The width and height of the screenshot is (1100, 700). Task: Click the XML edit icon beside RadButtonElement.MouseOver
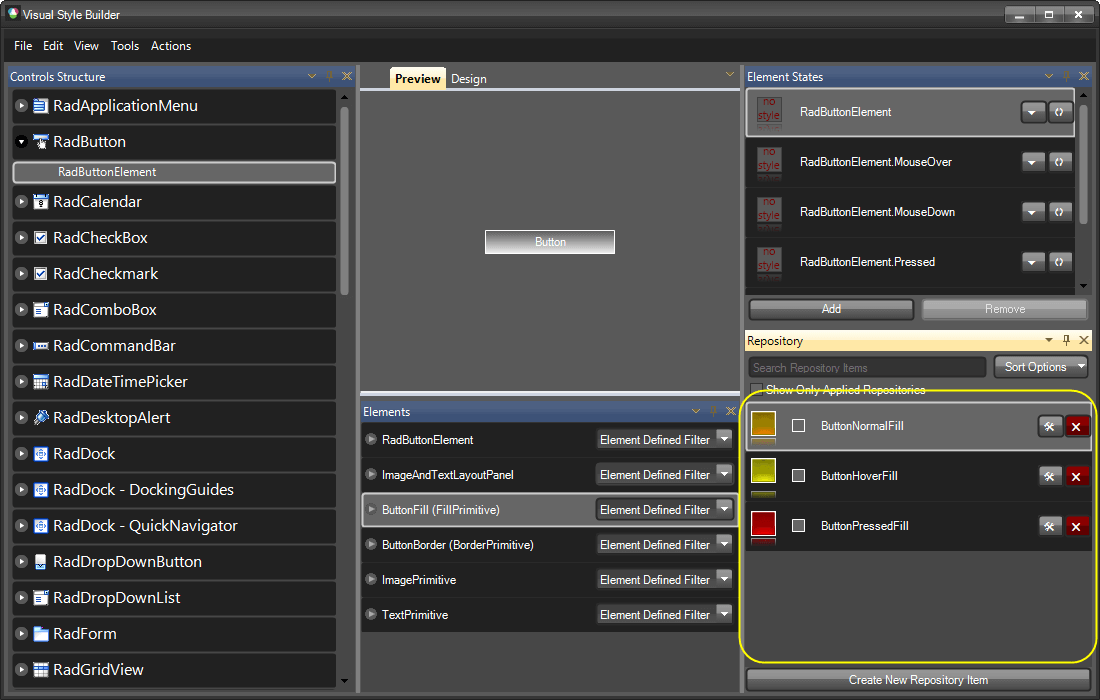click(1060, 161)
